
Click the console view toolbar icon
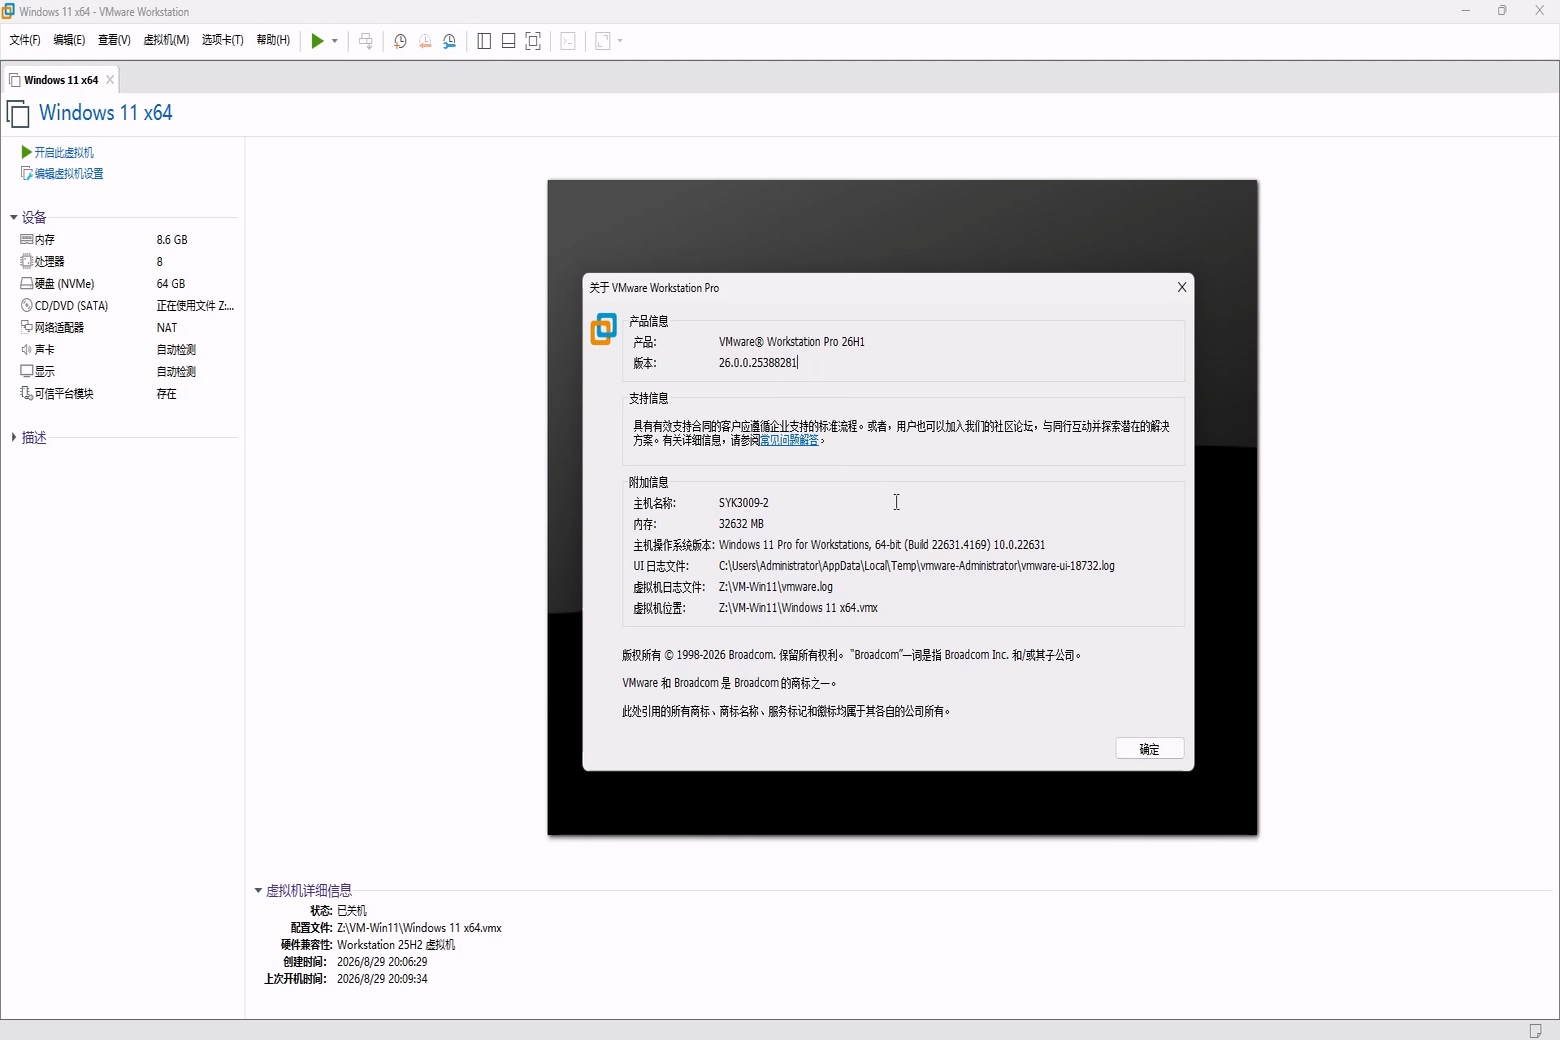click(568, 41)
